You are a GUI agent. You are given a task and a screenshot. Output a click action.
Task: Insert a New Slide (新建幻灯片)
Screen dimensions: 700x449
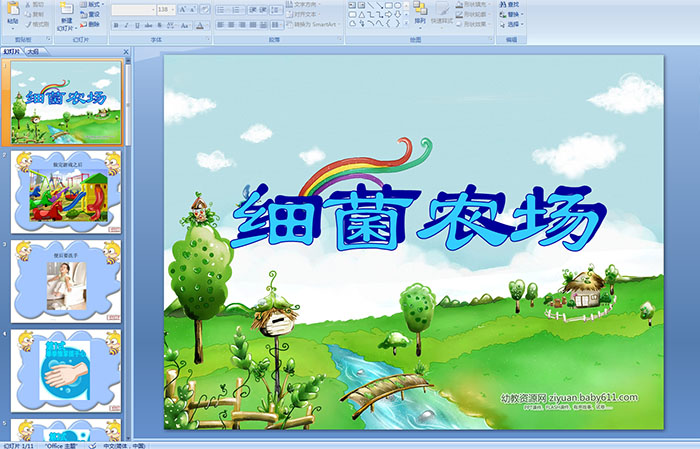[x=66, y=17]
